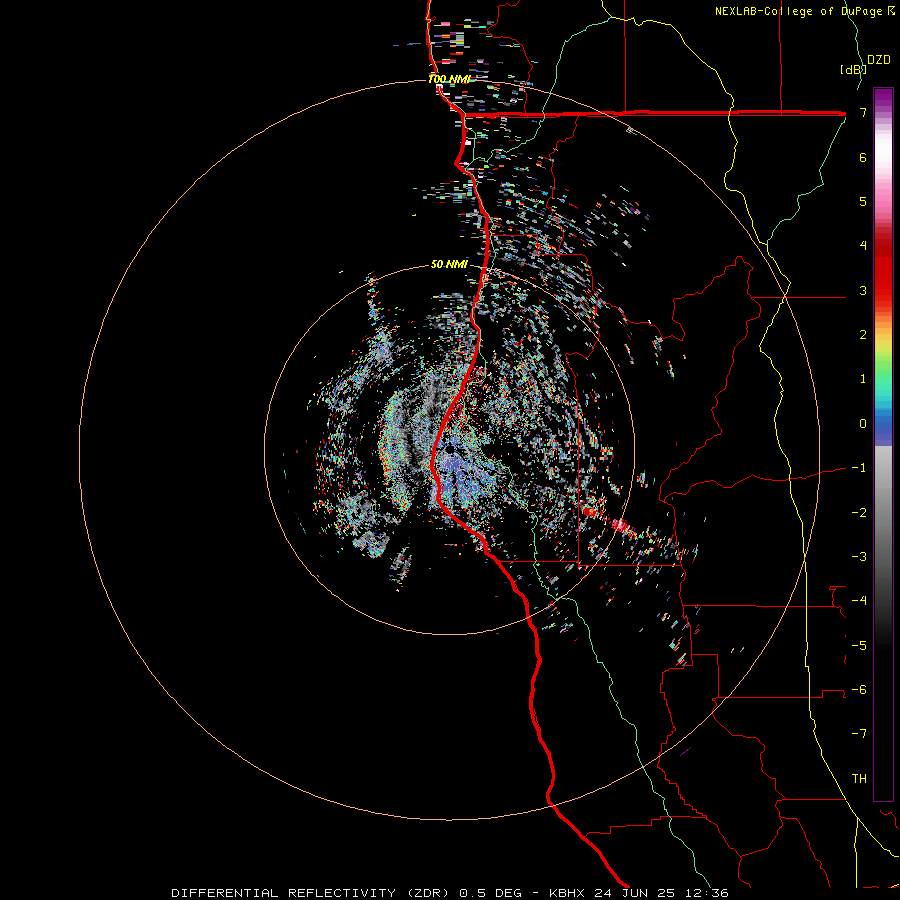
Task: Click the NEXLAB-College of DuPage label
Action: tap(800, 11)
